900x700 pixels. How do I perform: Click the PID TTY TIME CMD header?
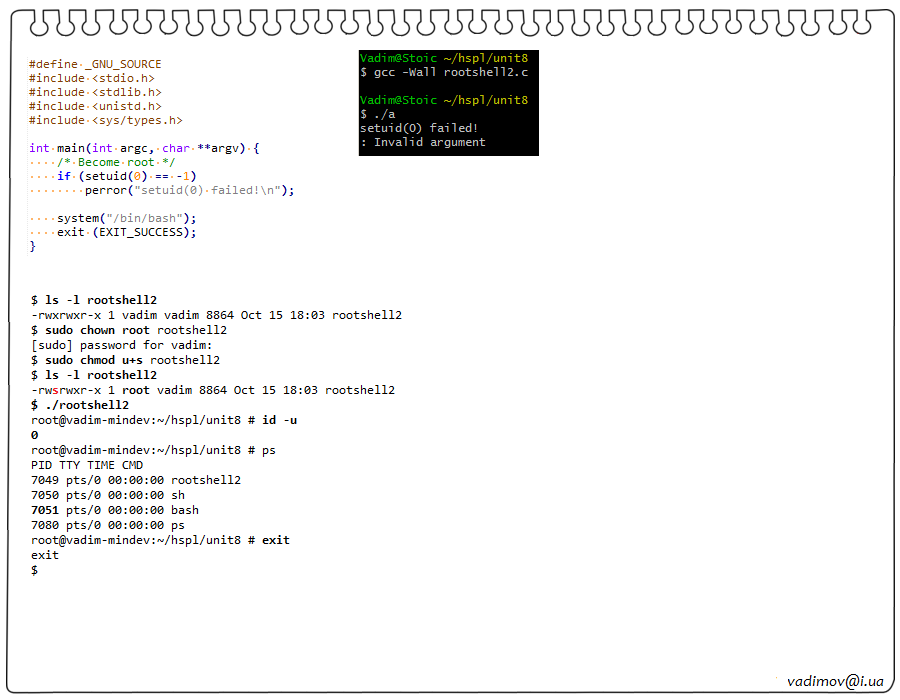87,465
